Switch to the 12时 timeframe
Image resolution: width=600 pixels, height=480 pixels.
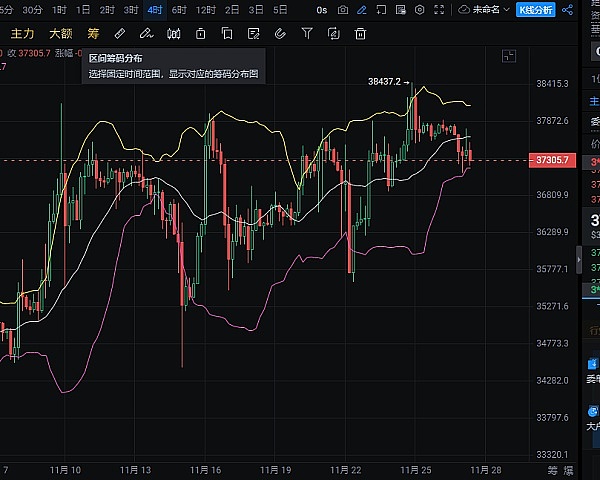205,9
